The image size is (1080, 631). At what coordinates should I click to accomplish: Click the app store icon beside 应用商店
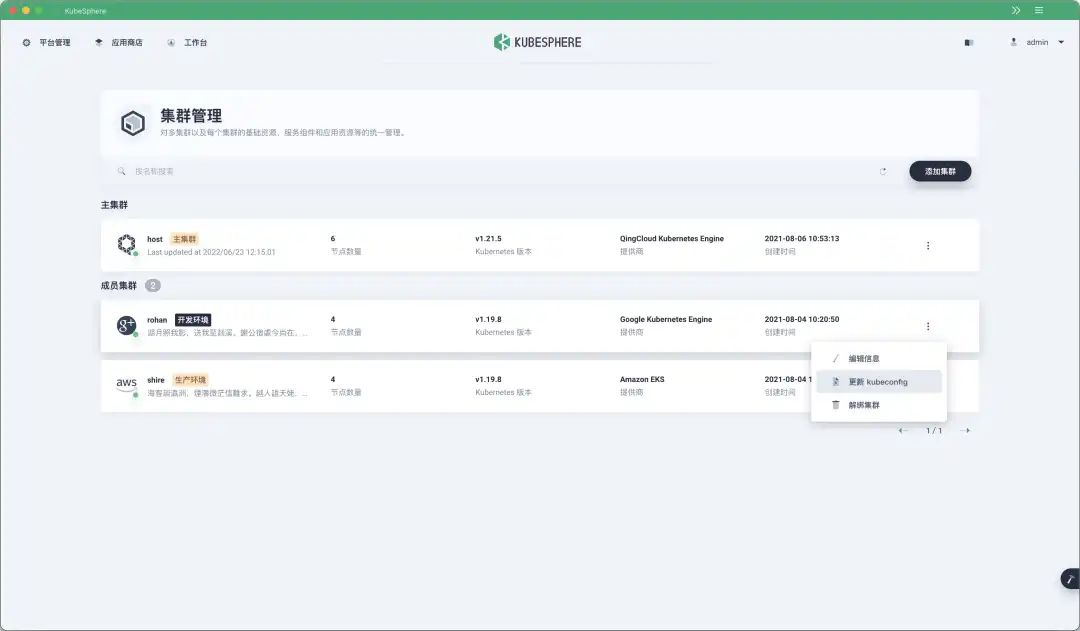point(99,43)
